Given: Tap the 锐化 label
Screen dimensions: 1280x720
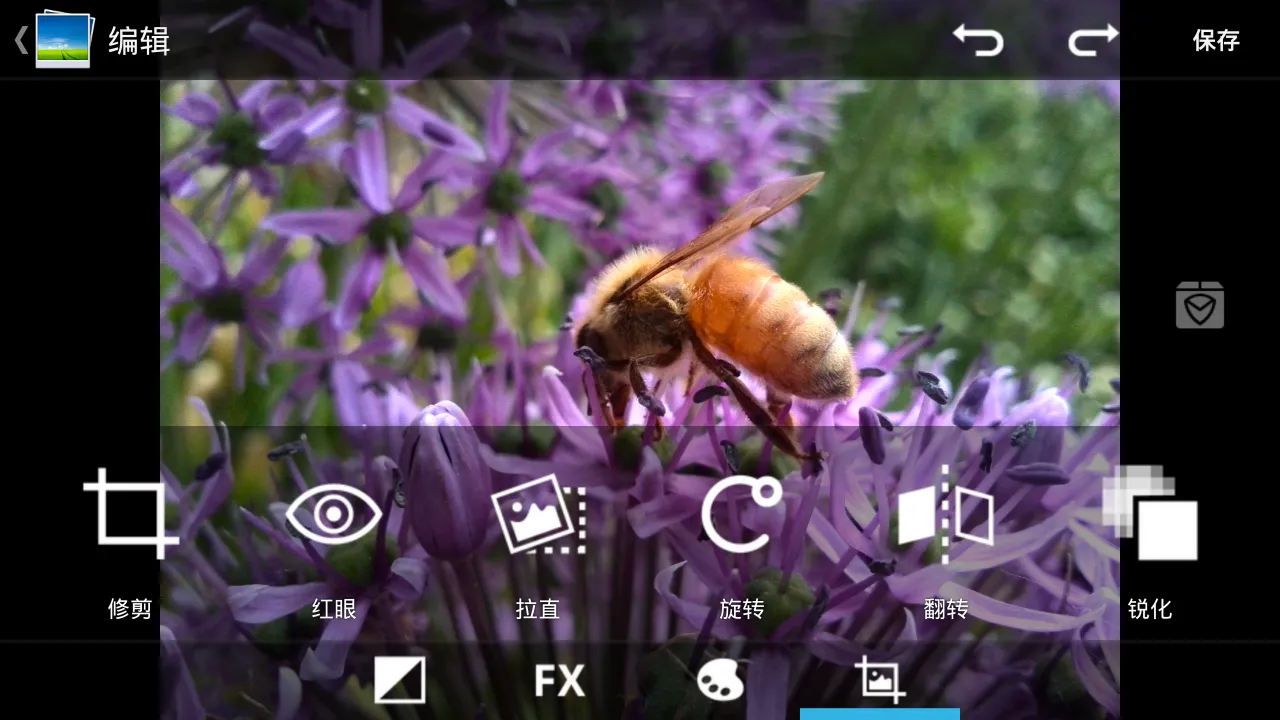Looking at the screenshot, I should point(1150,608).
